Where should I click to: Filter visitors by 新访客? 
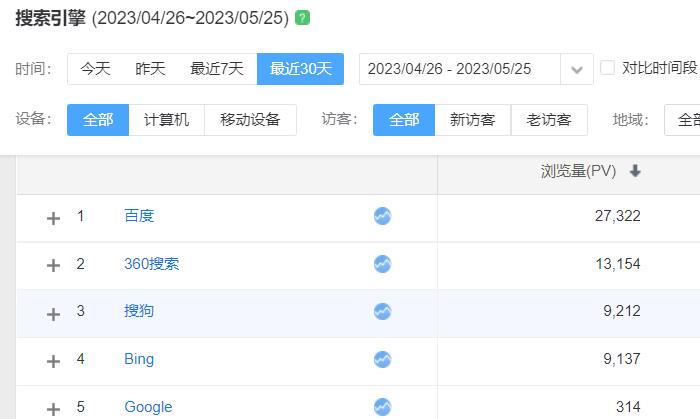pyautogui.click(x=472, y=120)
